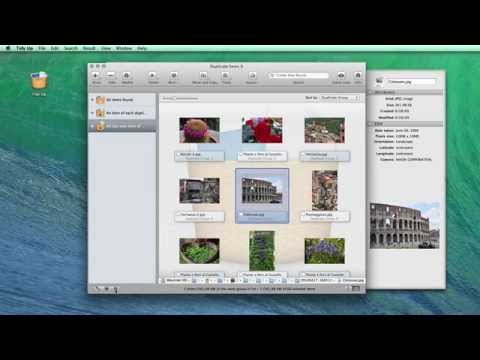
Task: Select the Colosseum thumbnail in the grid
Action: click(x=262, y=191)
